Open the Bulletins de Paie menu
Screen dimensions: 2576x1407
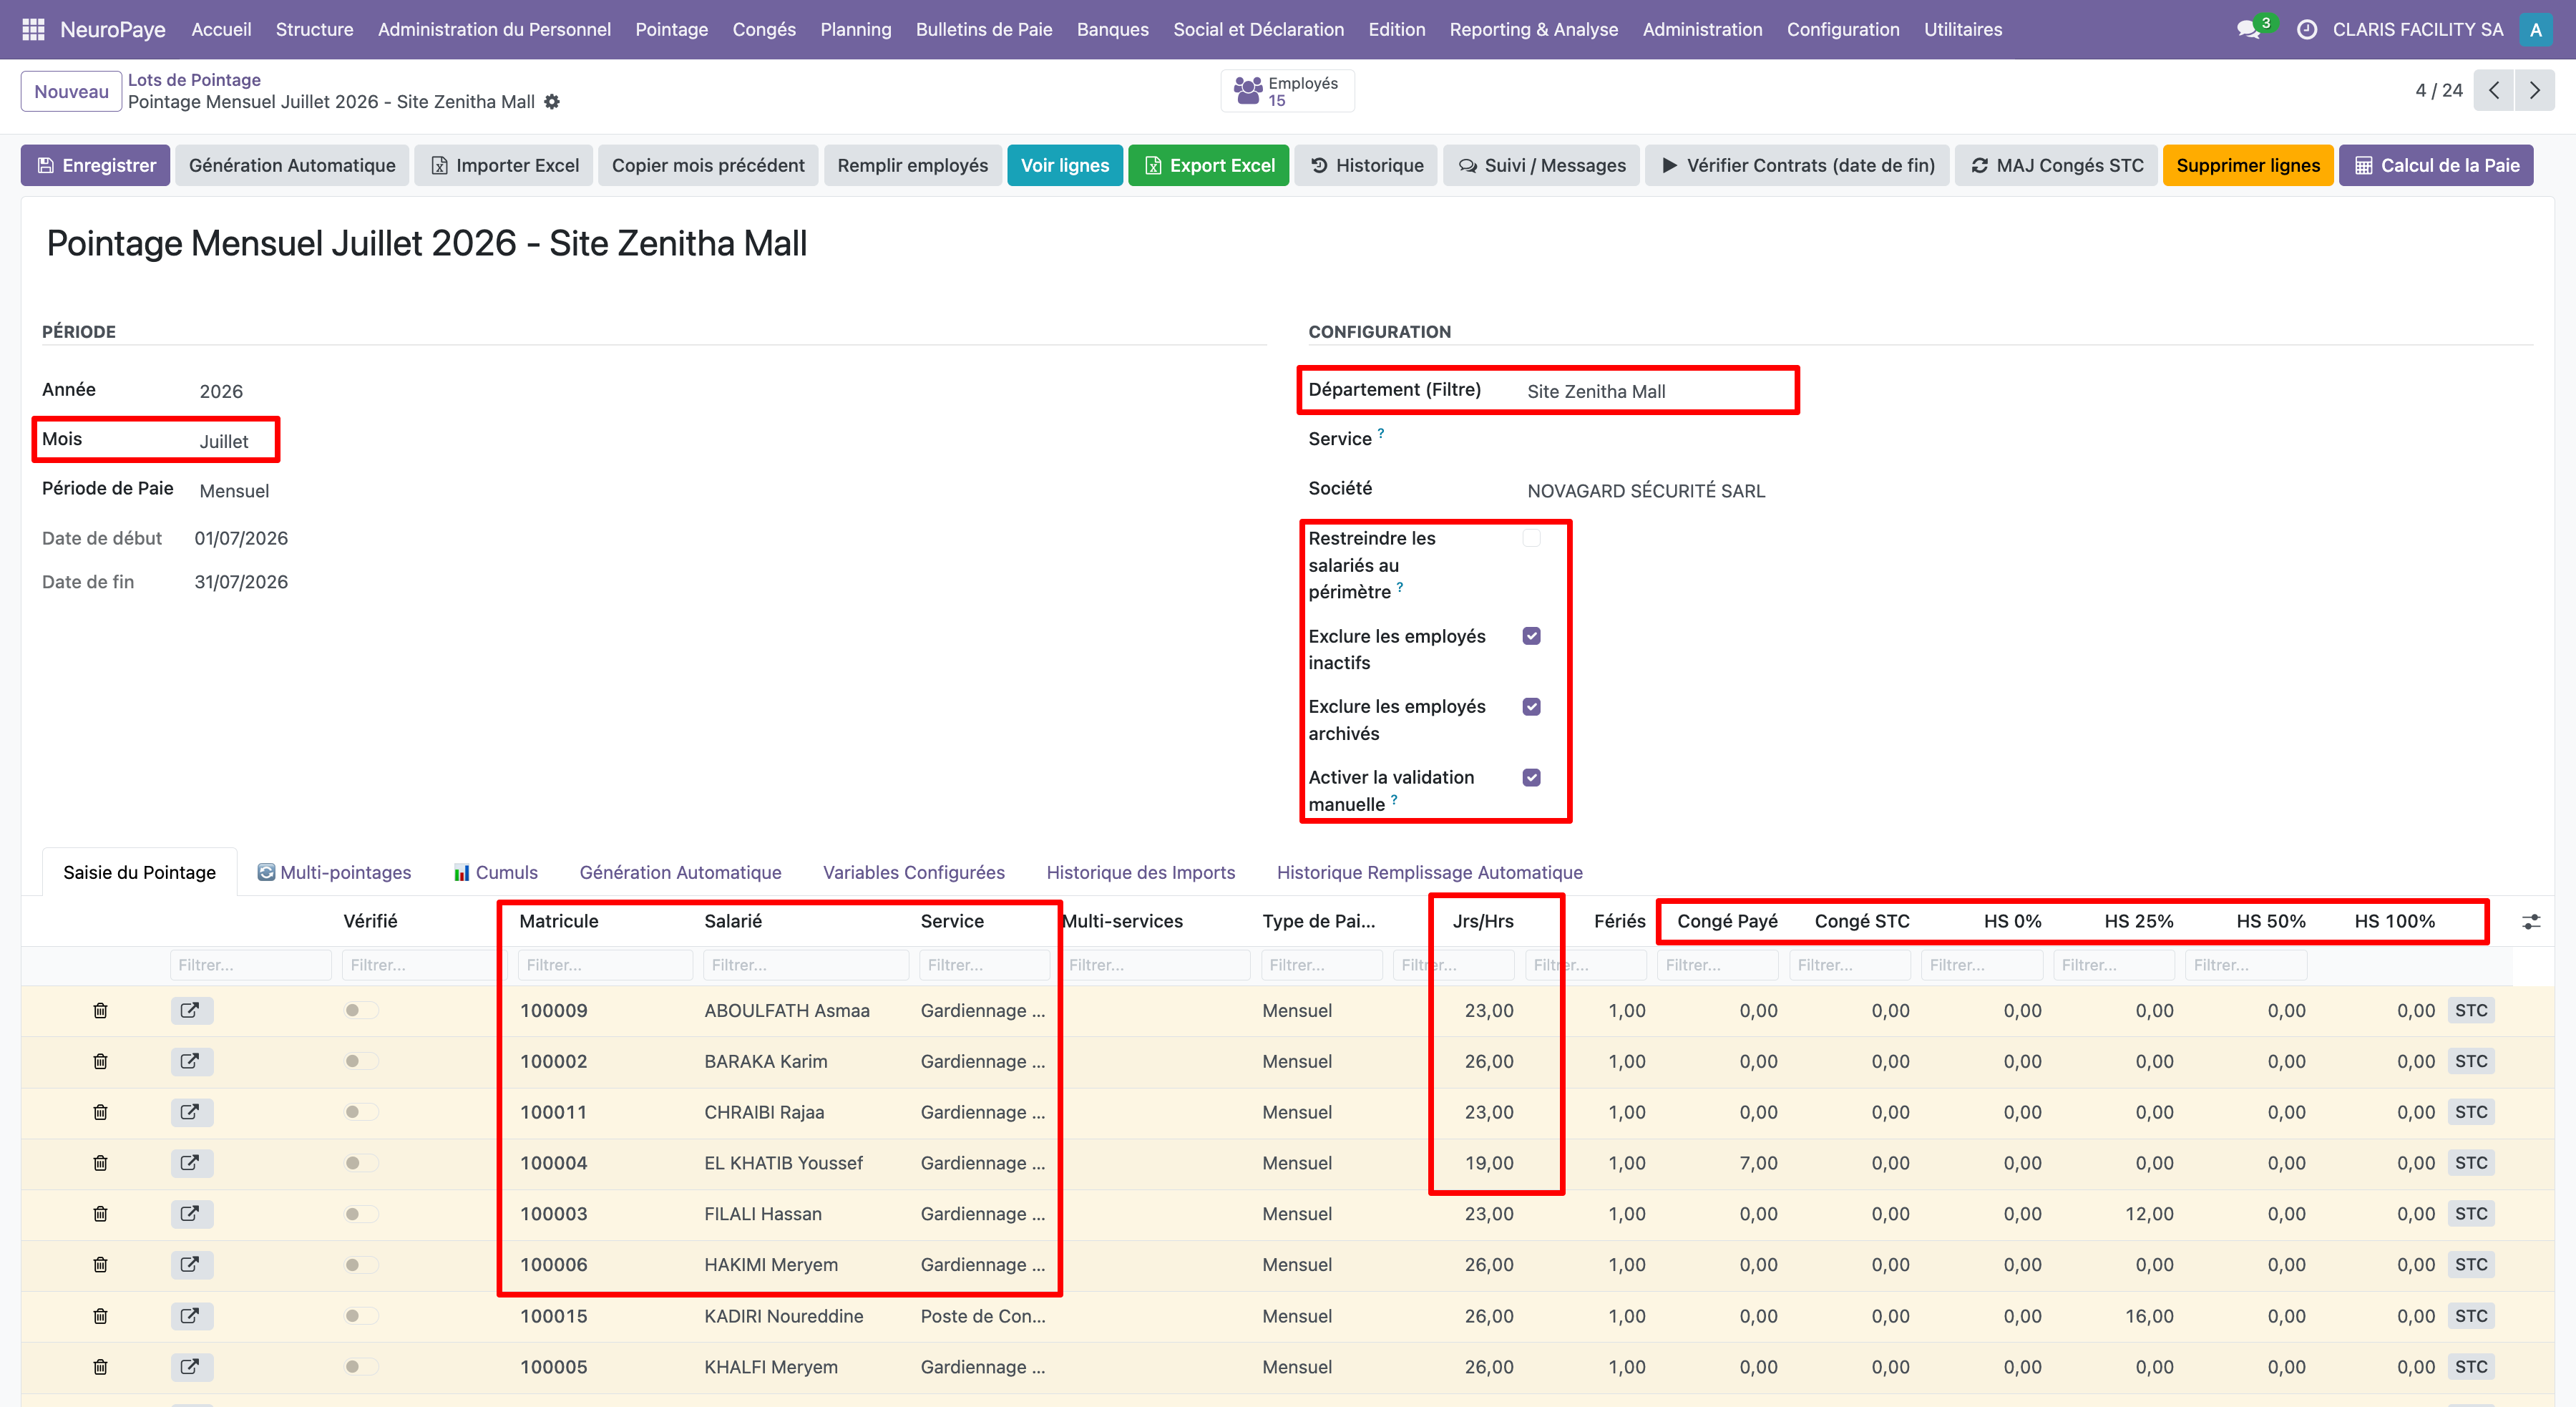[x=984, y=30]
